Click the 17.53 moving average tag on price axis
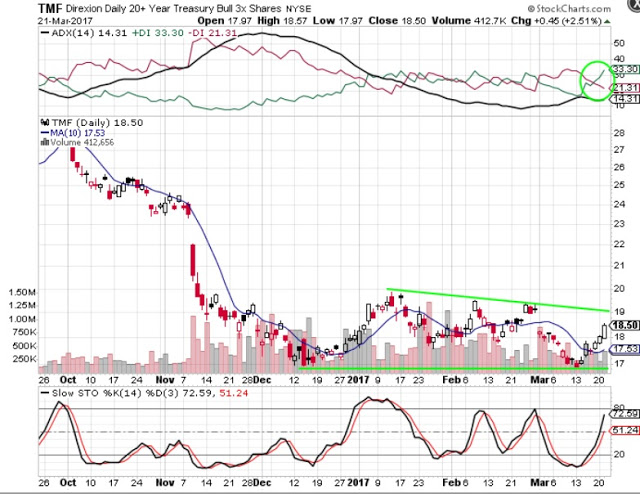 click(x=625, y=349)
